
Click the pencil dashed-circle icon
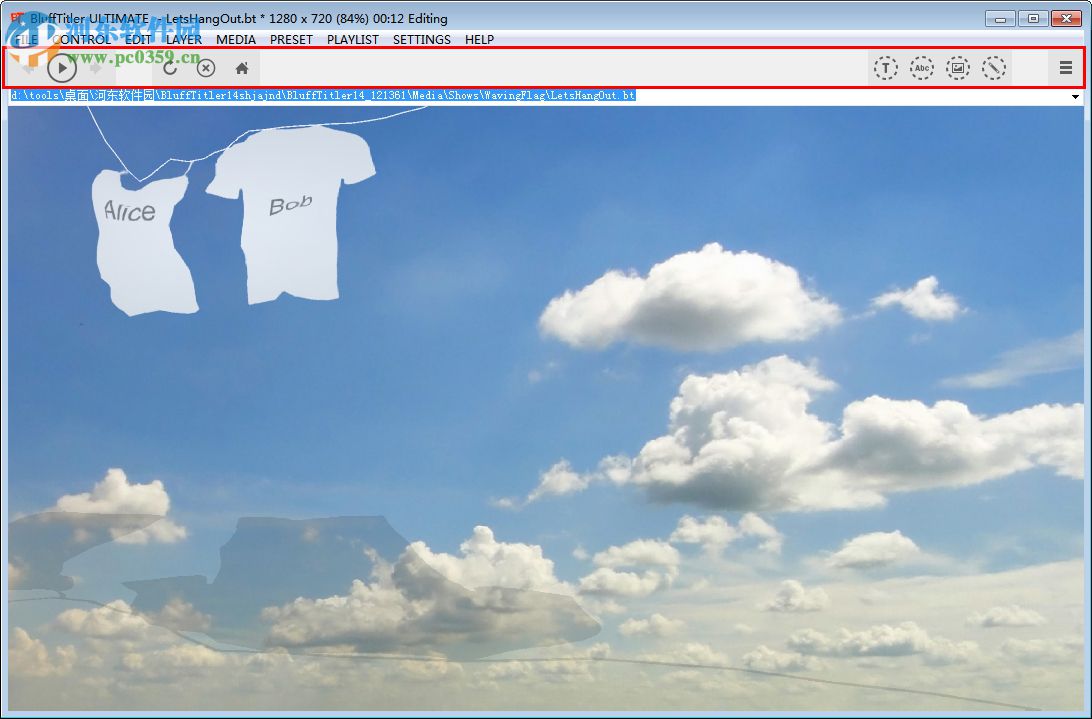point(994,68)
